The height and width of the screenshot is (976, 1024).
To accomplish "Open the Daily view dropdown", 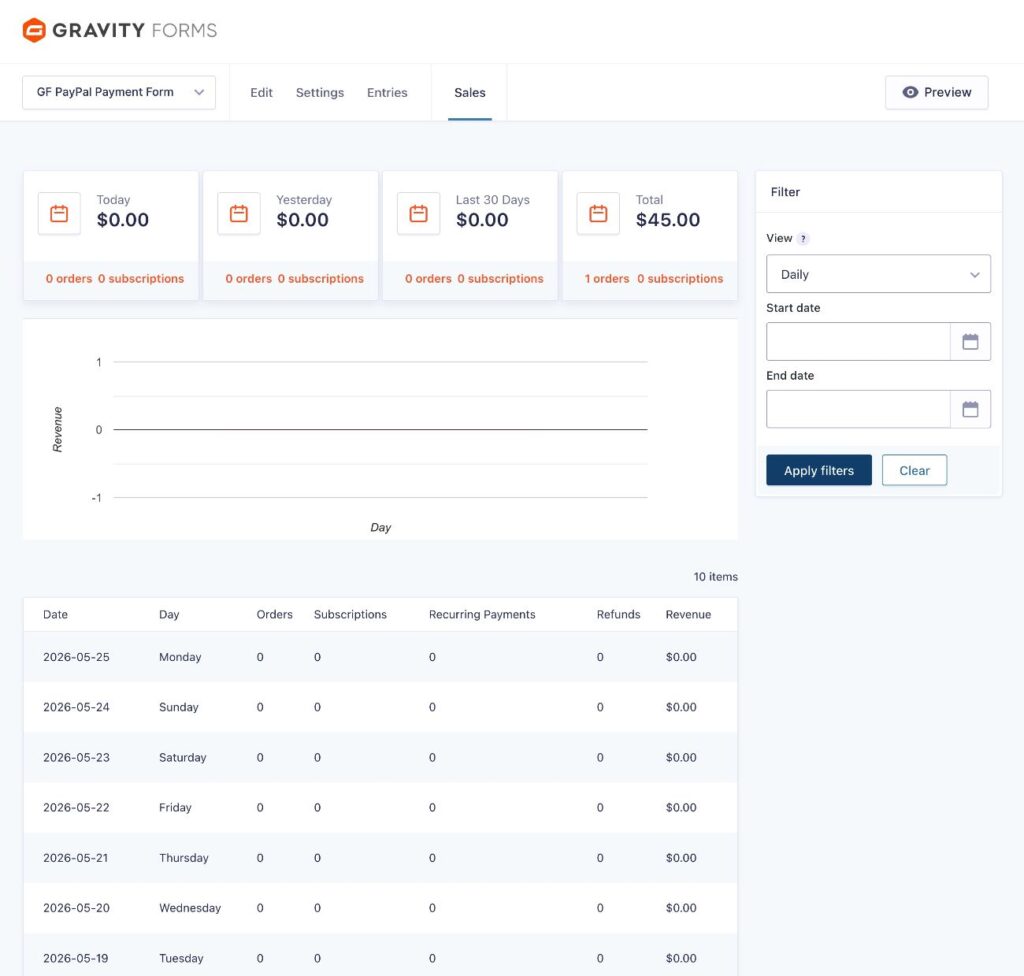I will (x=878, y=274).
